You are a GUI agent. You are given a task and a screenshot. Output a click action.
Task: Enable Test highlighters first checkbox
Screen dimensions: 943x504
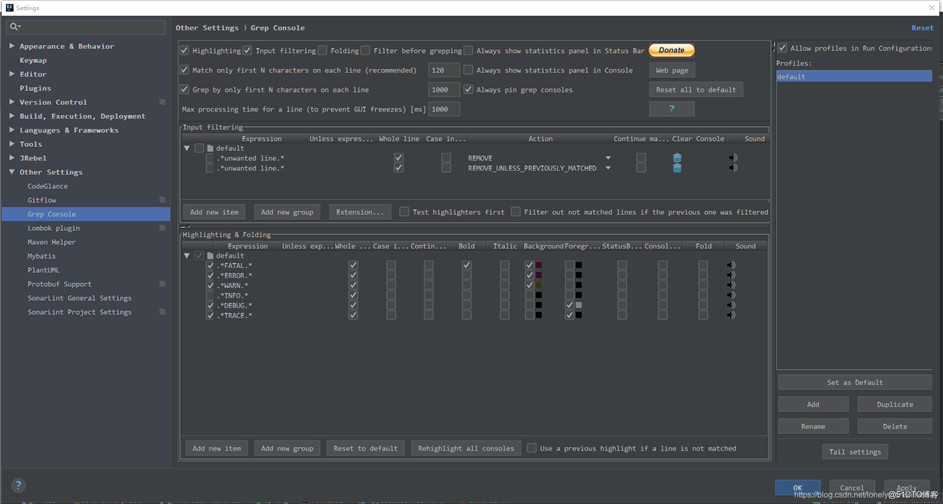coord(404,212)
